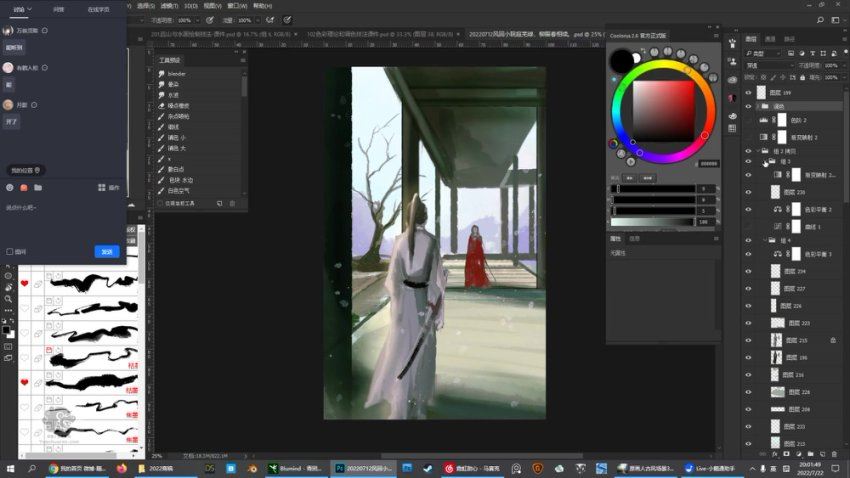Screen dimensions: 850x478
Task: Collapse the 组 4 group arrow
Action: tap(765, 240)
